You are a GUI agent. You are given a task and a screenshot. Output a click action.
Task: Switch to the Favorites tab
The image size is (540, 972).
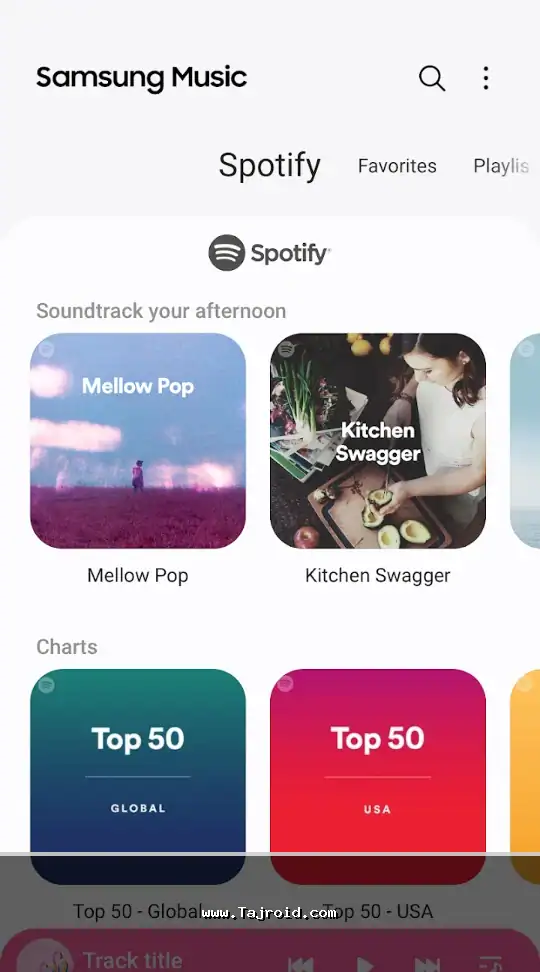[x=397, y=166]
